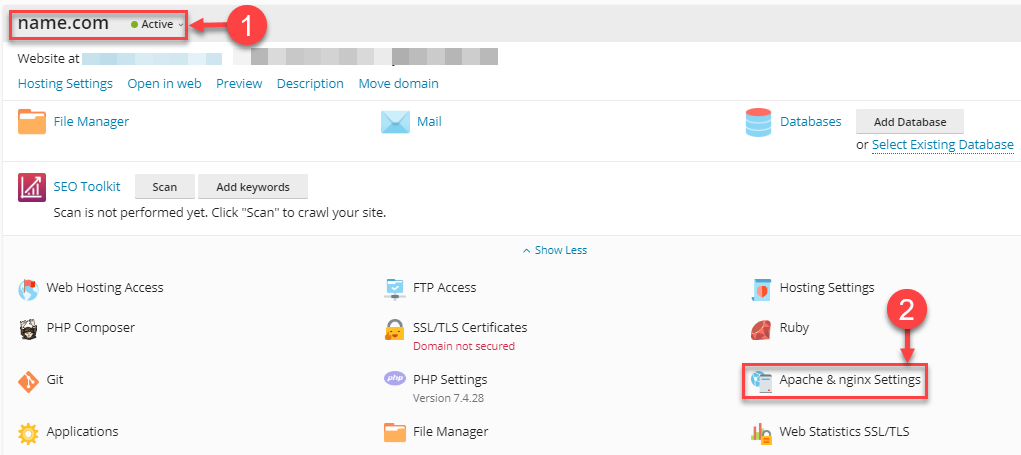Open the FTP Access label
Image resolution: width=1021 pixels, height=455 pixels.
point(445,287)
